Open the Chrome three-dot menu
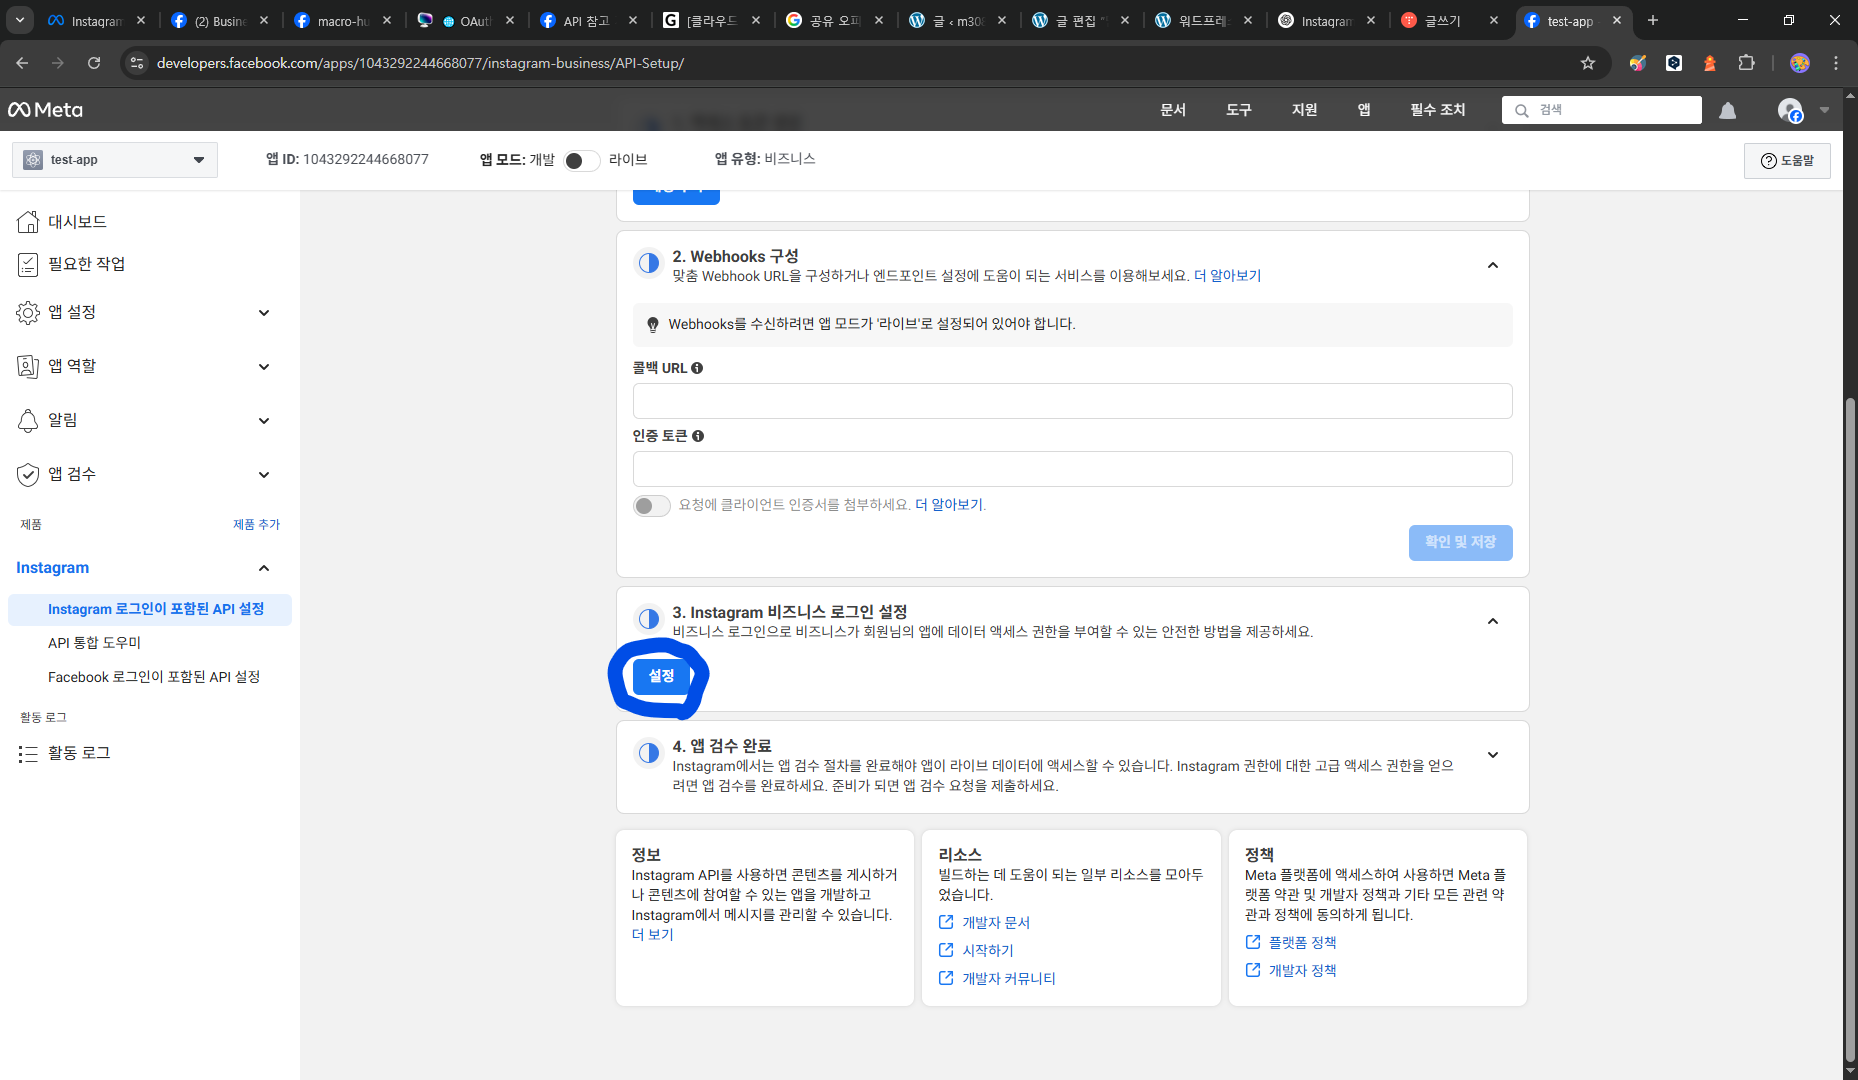The width and height of the screenshot is (1858, 1080). pyautogui.click(x=1836, y=63)
